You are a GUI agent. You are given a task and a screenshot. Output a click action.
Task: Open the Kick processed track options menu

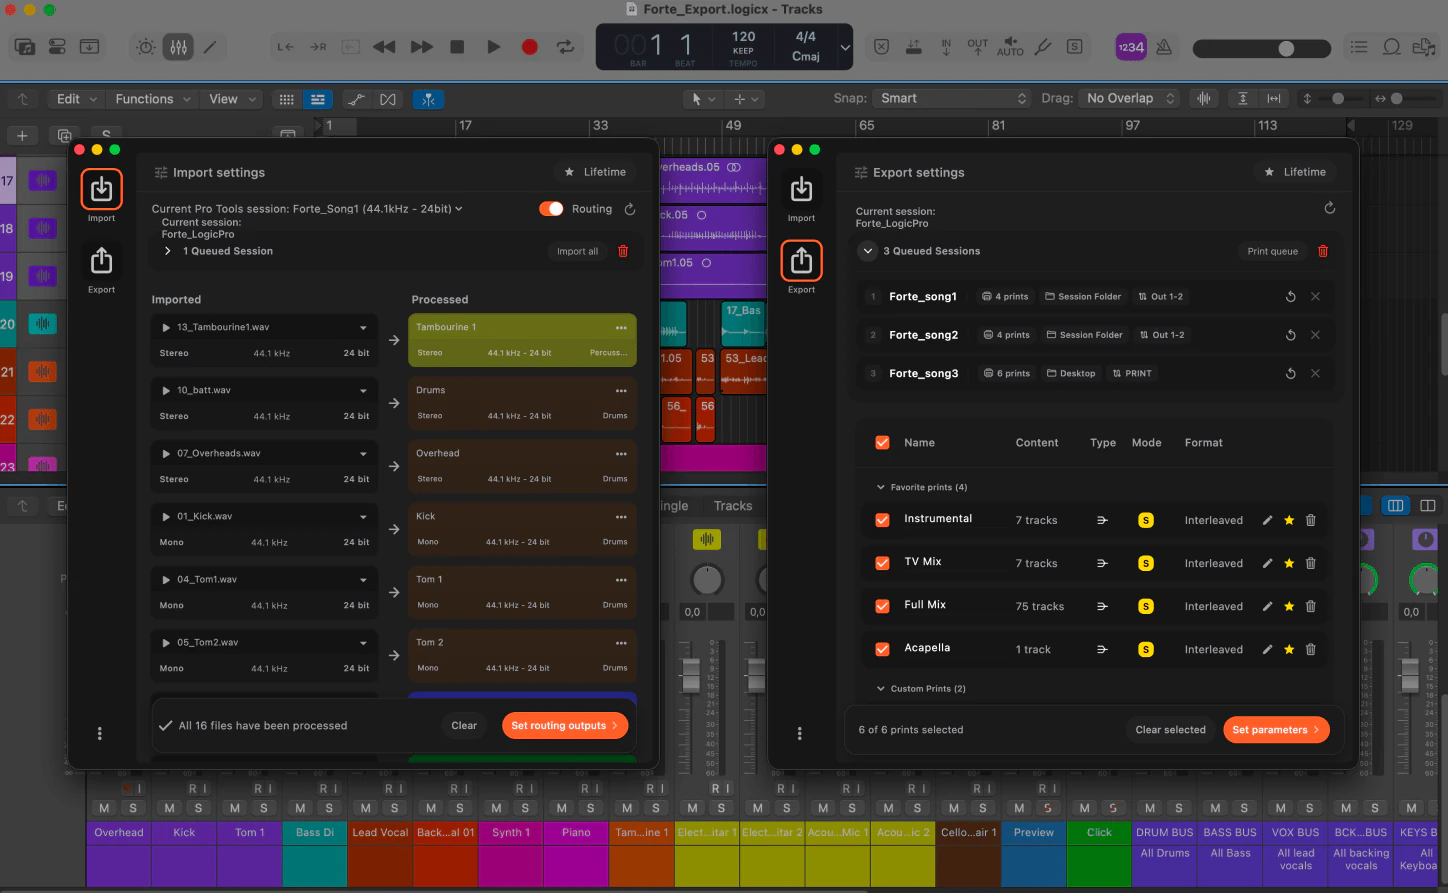(x=621, y=517)
